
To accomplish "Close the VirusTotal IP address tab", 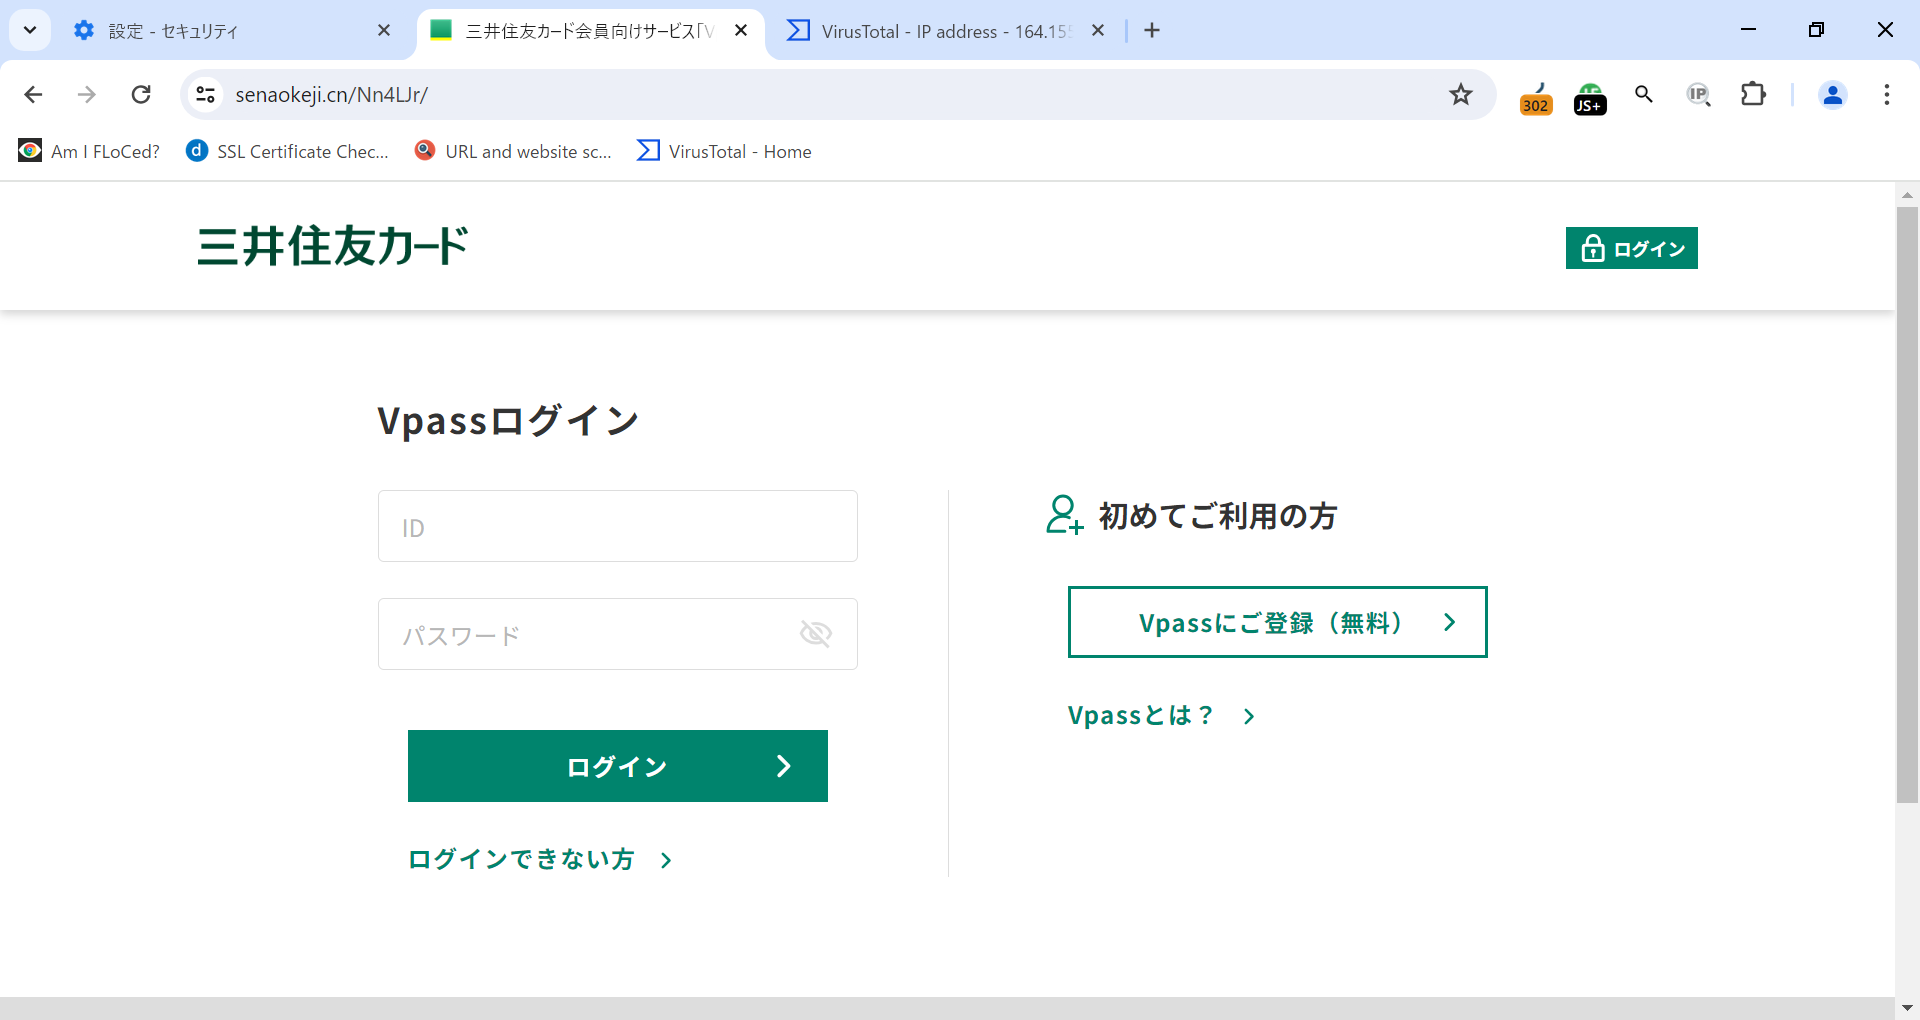I will click(x=1098, y=31).
